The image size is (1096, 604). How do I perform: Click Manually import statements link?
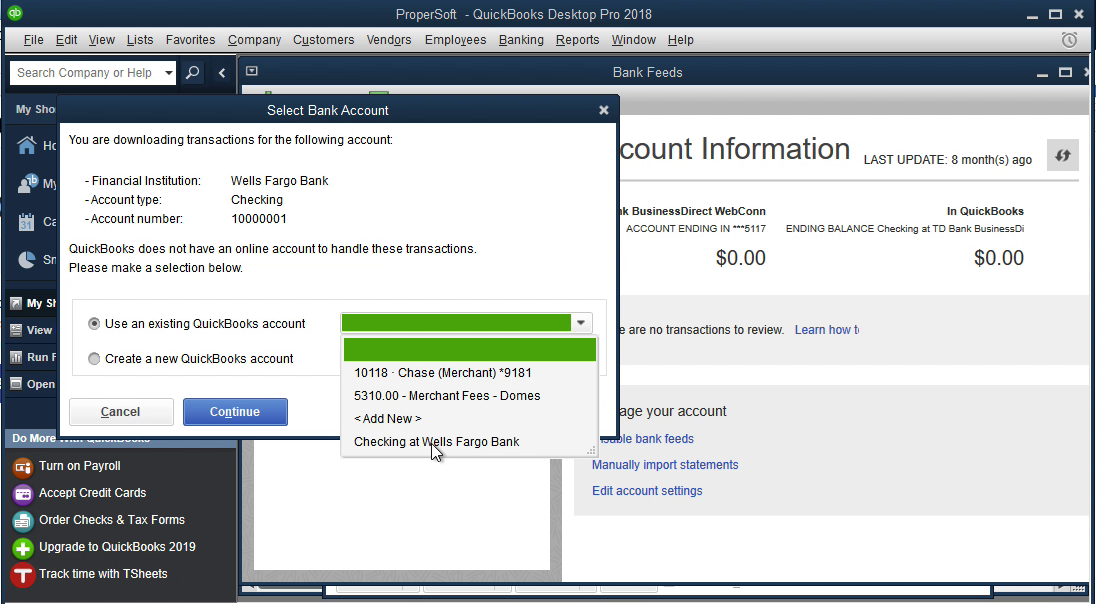click(x=665, y=465)
